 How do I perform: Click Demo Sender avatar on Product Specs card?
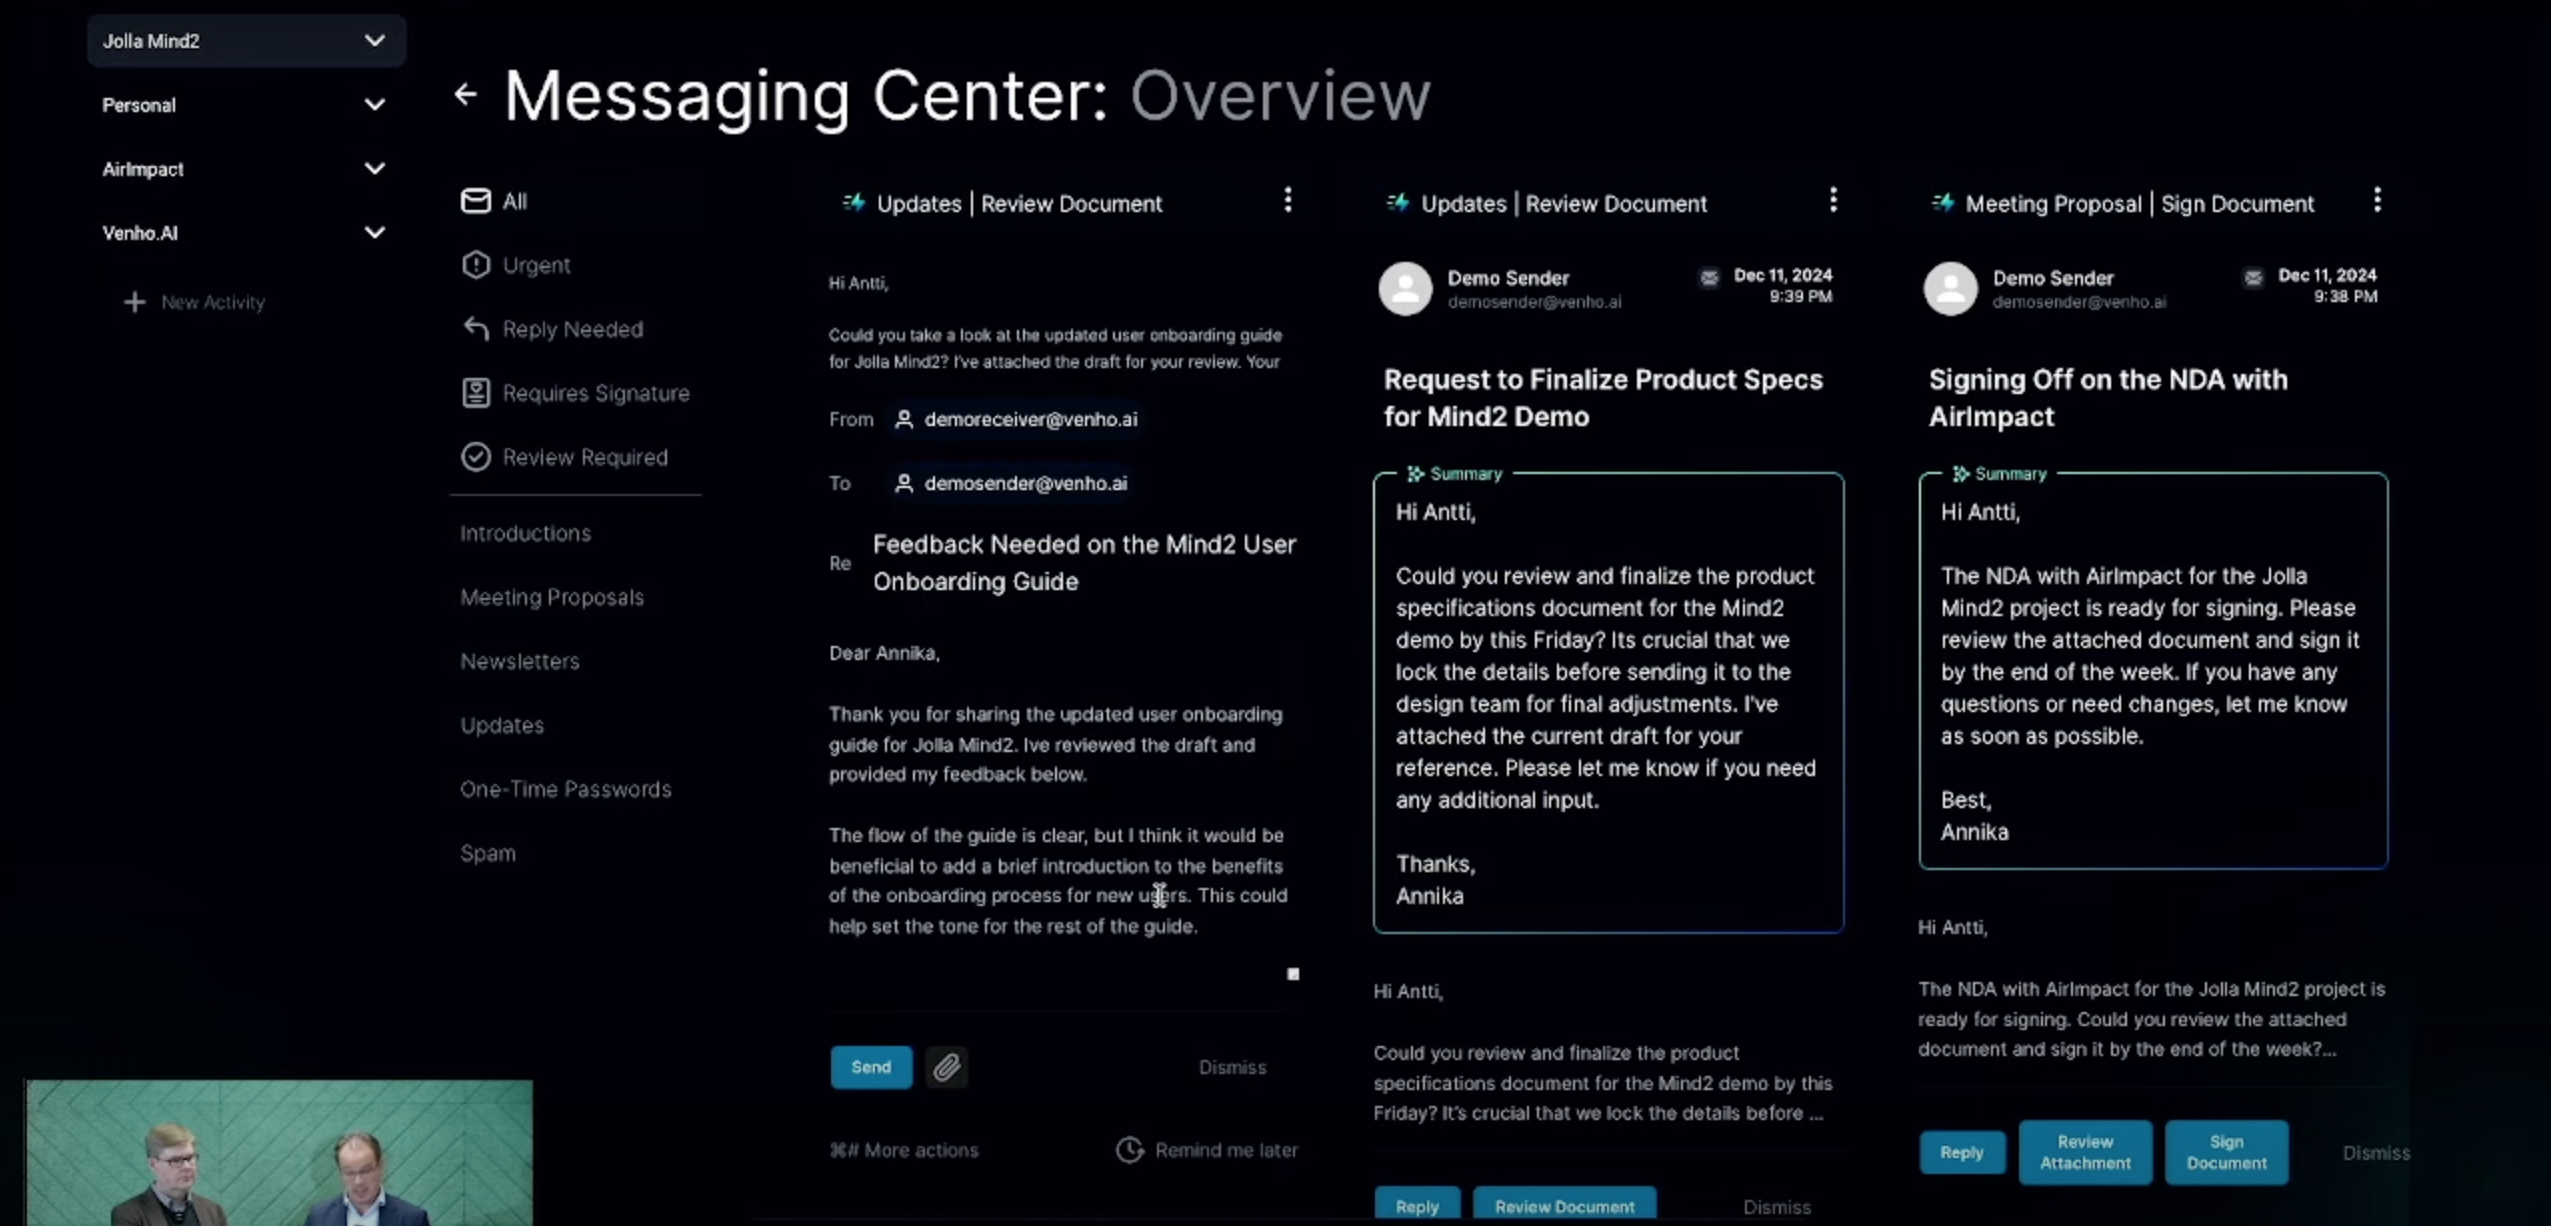(1405, 289)
